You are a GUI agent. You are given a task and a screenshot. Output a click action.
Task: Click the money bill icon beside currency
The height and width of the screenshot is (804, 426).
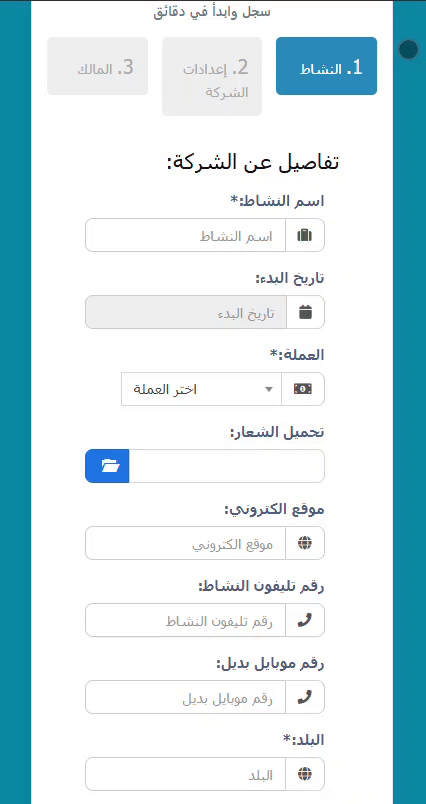point(303,389)
